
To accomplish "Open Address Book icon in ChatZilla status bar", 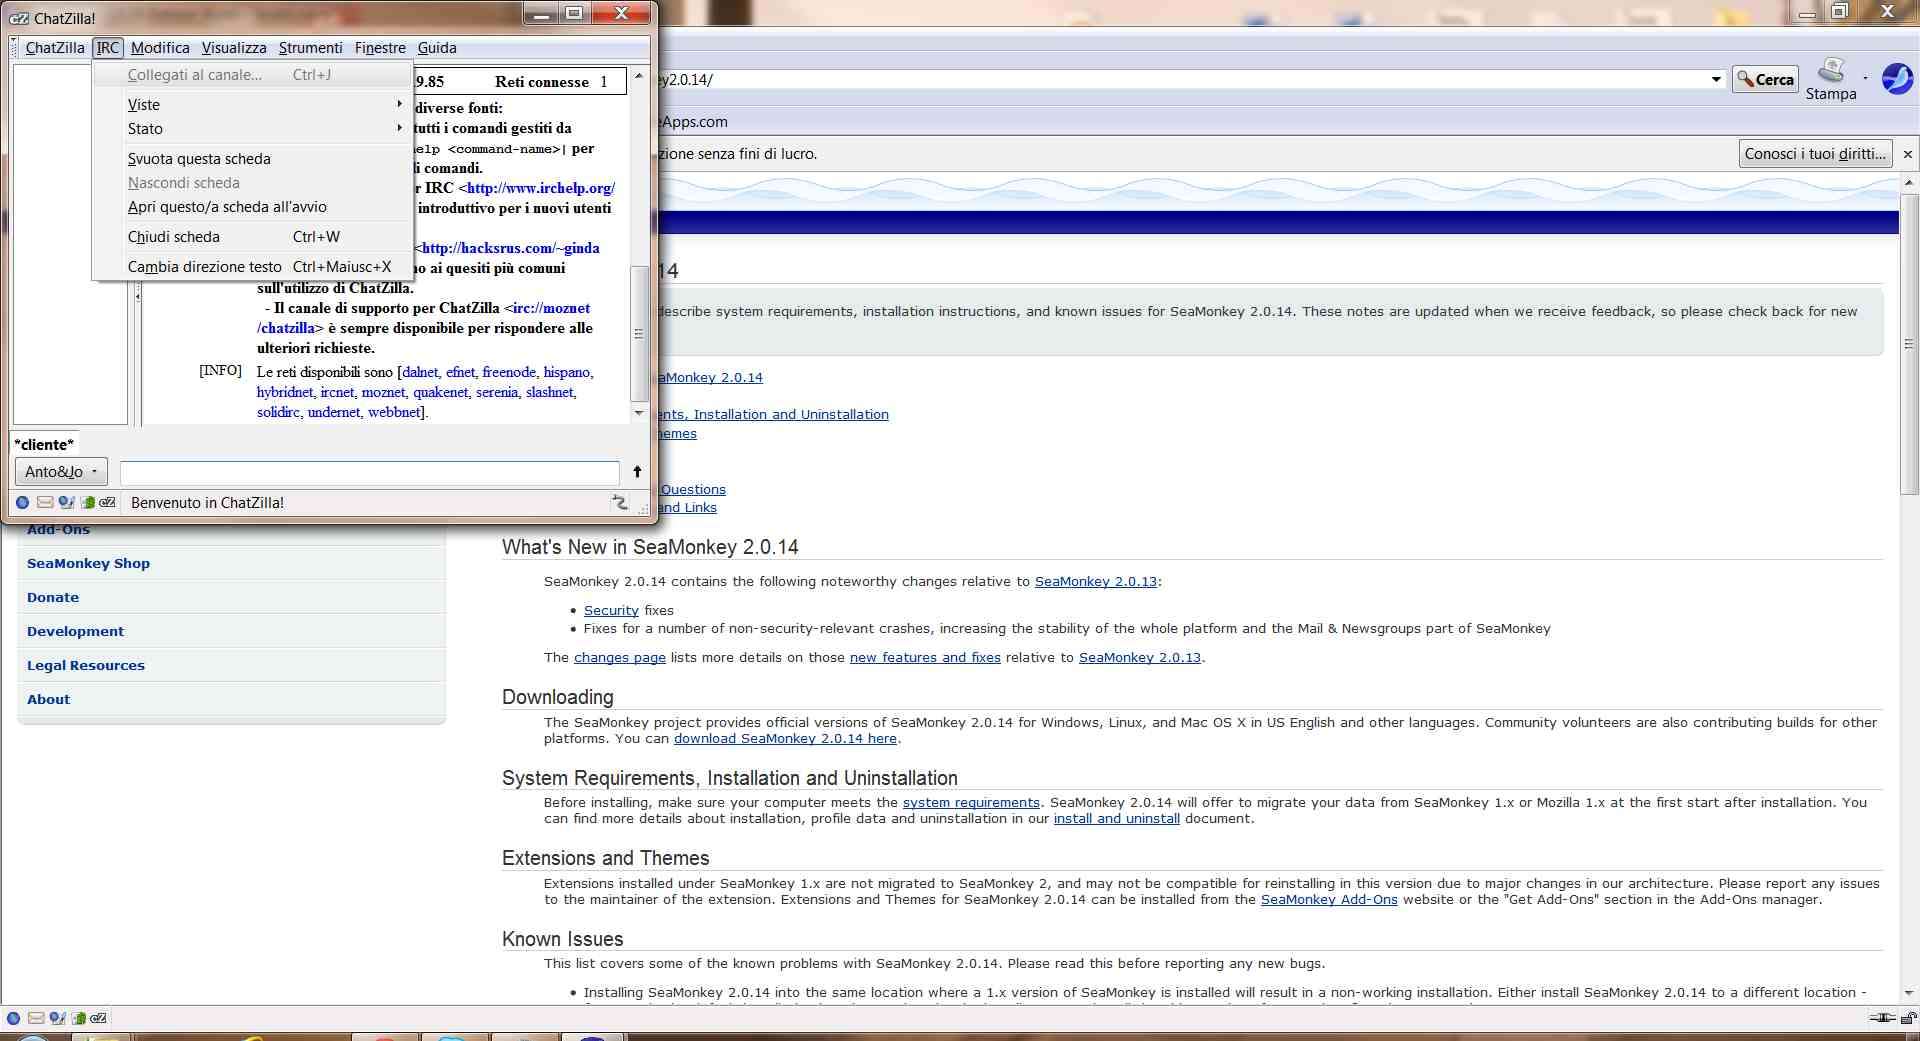I will click(x=88, y=502).
